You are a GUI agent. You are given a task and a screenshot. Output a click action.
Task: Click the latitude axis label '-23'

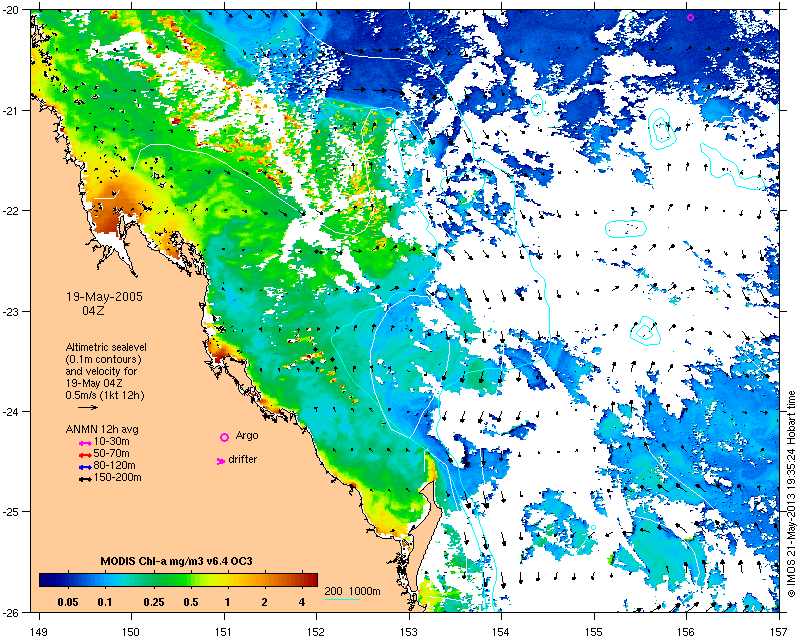click(11, 311)
